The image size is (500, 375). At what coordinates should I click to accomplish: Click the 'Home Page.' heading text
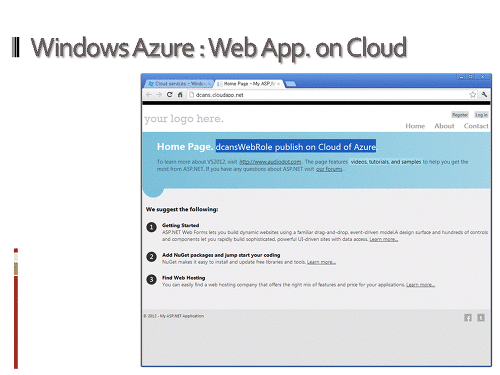(x=185, y=147)
